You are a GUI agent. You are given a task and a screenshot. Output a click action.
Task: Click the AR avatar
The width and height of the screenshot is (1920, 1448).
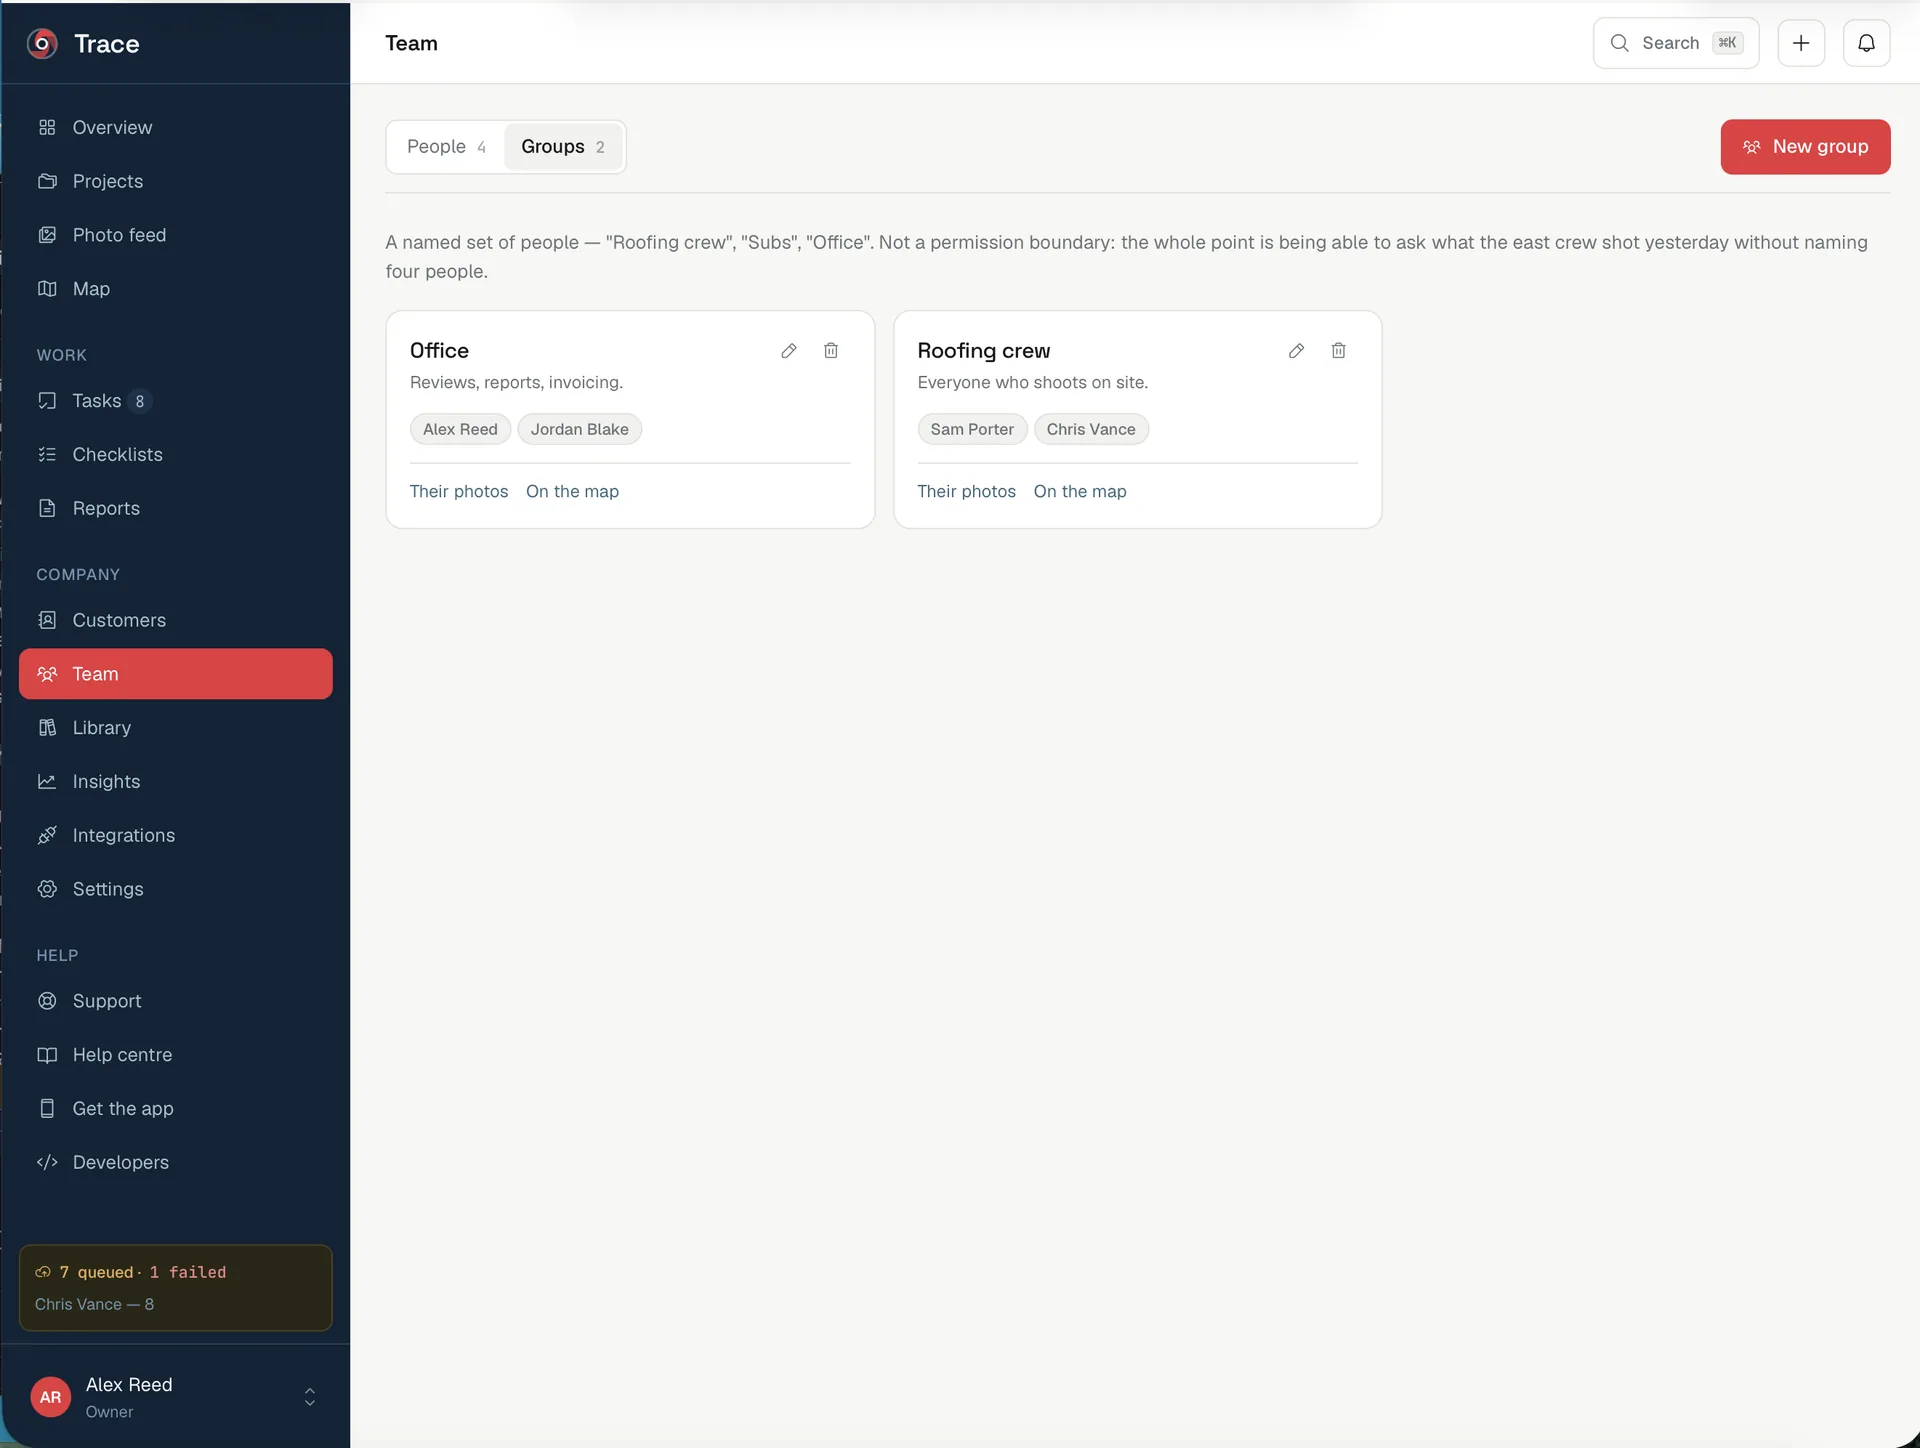click(51, 1397)
